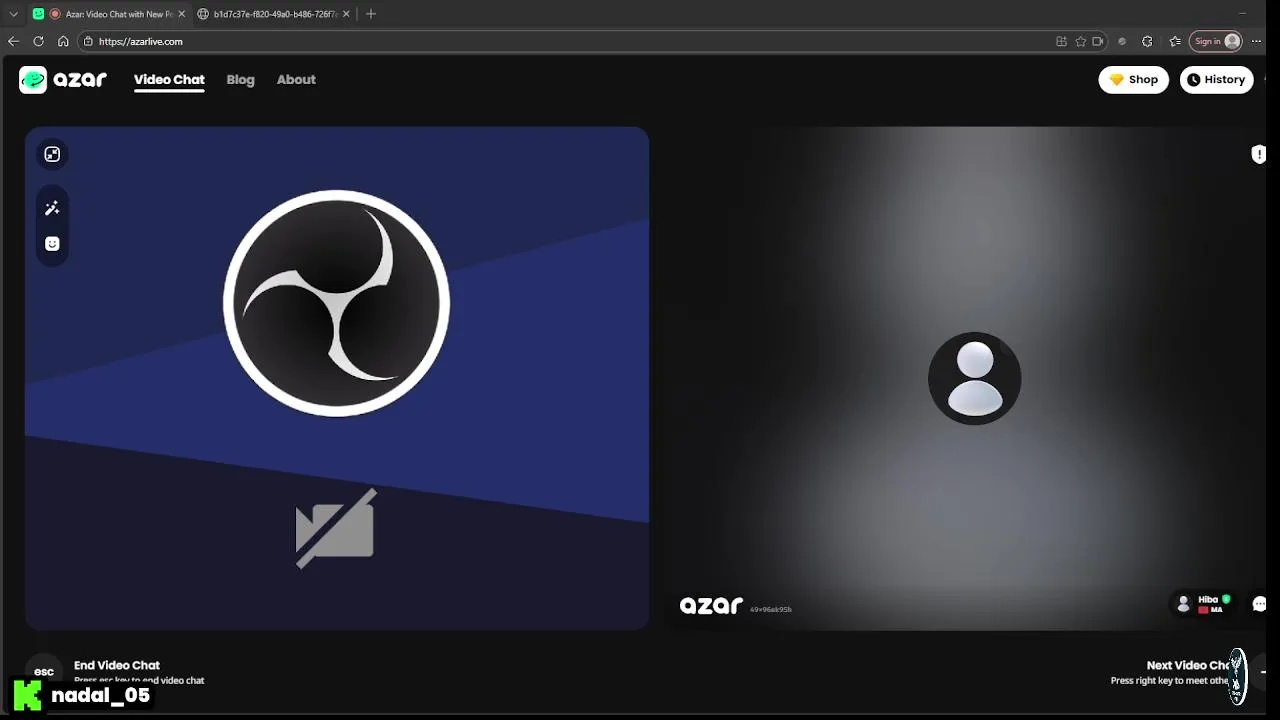This screenshot has width=1280, height=720.
Task: Open the Shop with gem icon
Action: (1133, 80)
